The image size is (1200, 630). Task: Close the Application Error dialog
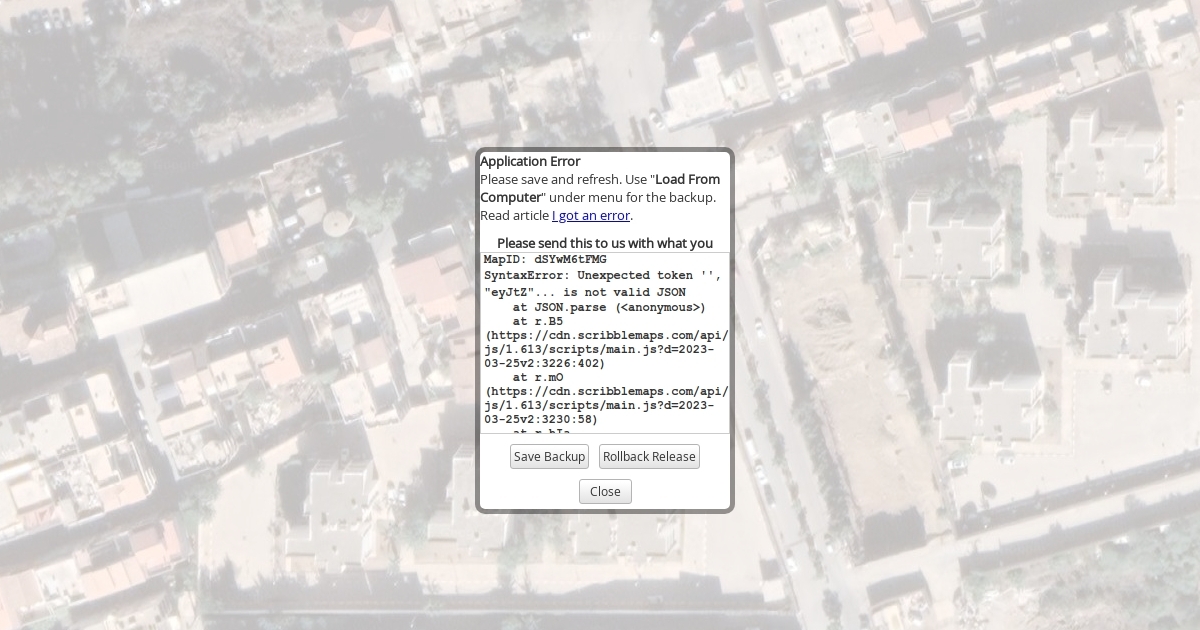tap(605, 492)
